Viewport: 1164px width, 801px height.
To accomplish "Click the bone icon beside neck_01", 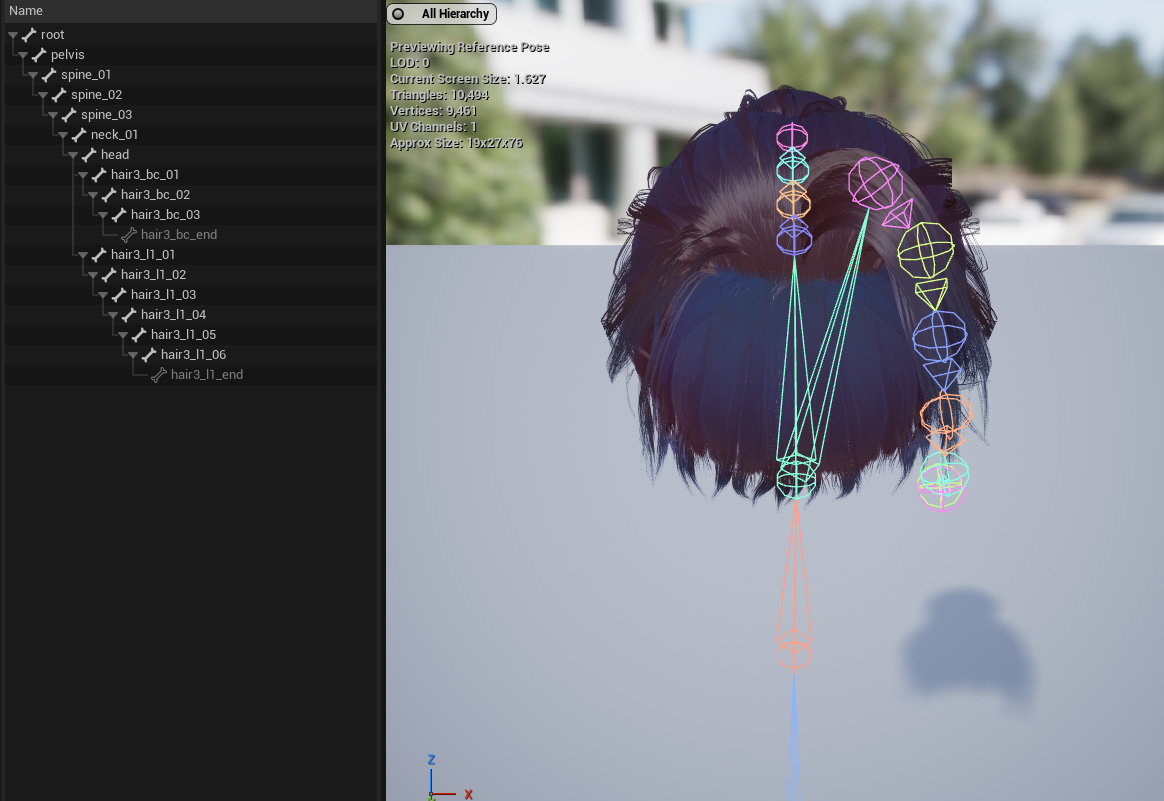I will point(79,135).
